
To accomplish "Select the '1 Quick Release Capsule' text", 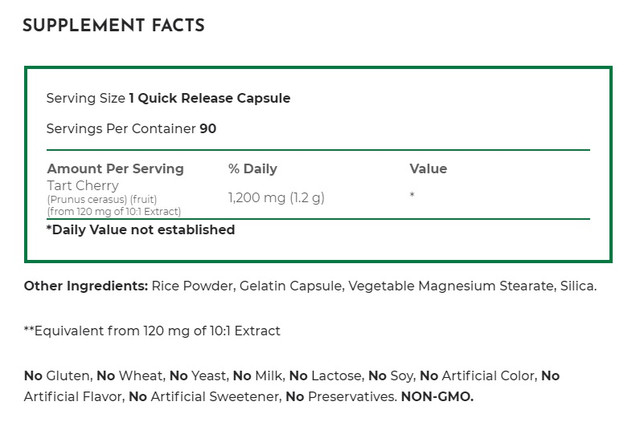I will (210, 98).
